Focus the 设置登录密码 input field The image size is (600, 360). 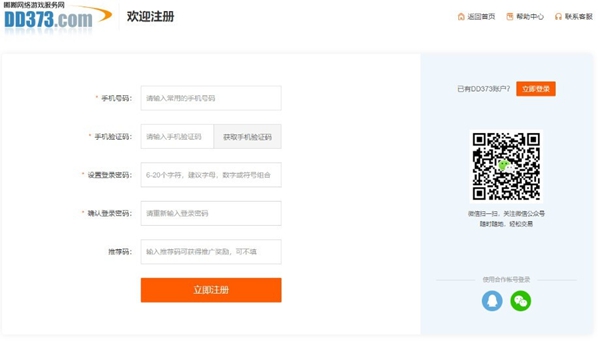(211, 175)
